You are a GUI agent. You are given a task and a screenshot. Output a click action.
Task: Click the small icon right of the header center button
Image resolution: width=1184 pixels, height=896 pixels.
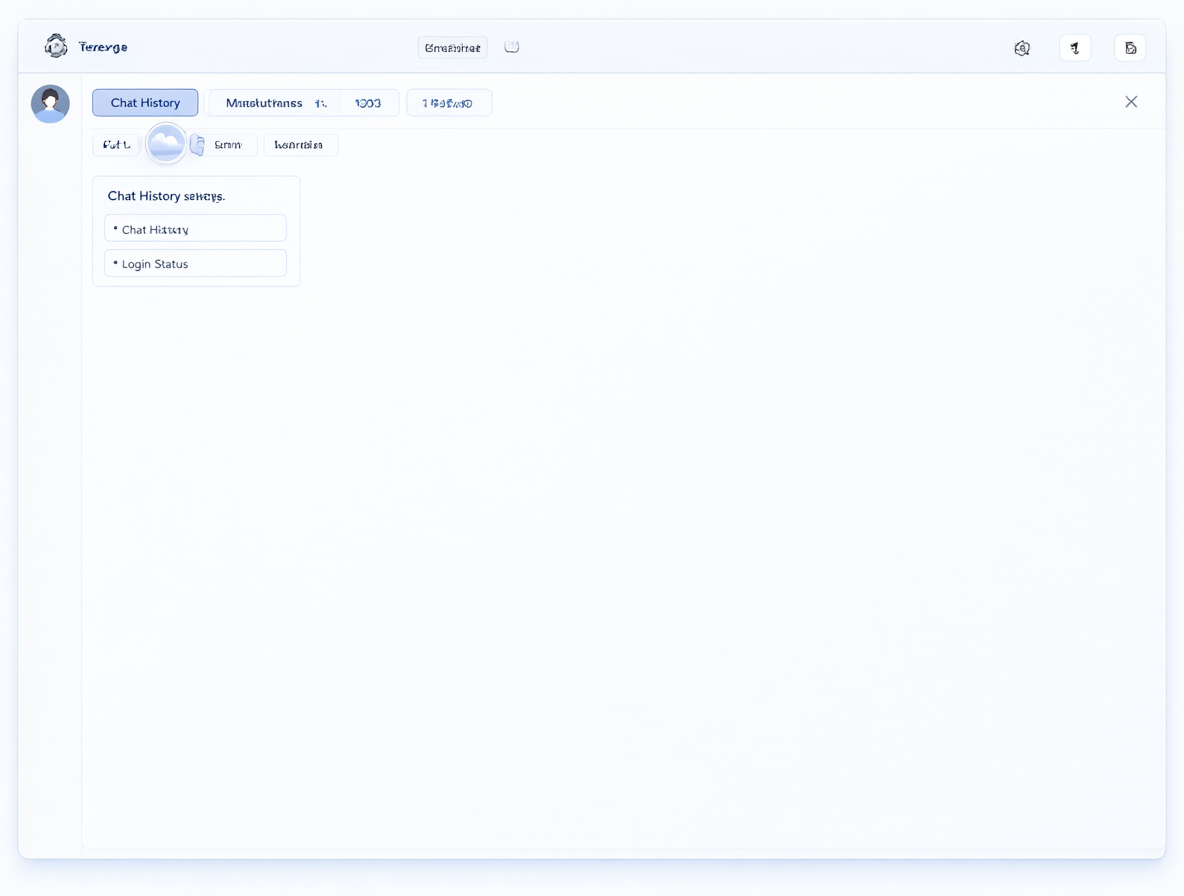click(511, 47)
